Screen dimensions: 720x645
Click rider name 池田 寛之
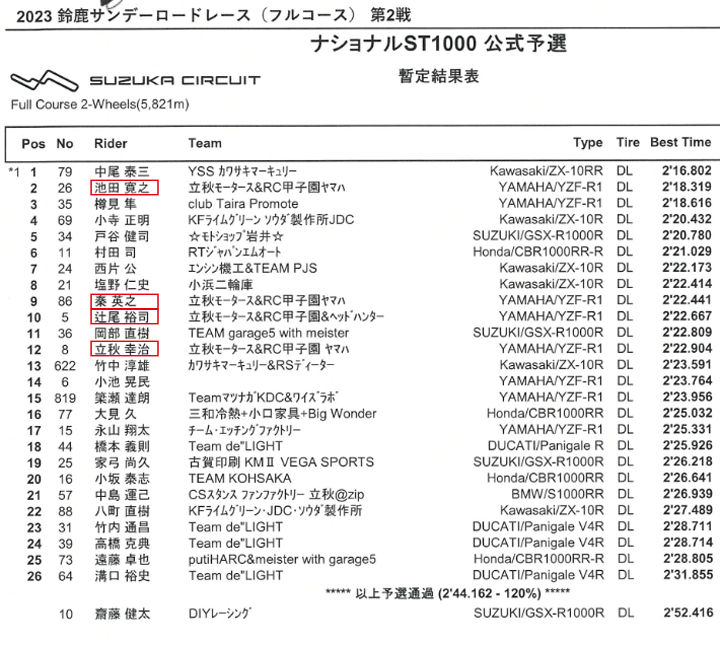tap(122, 188)
